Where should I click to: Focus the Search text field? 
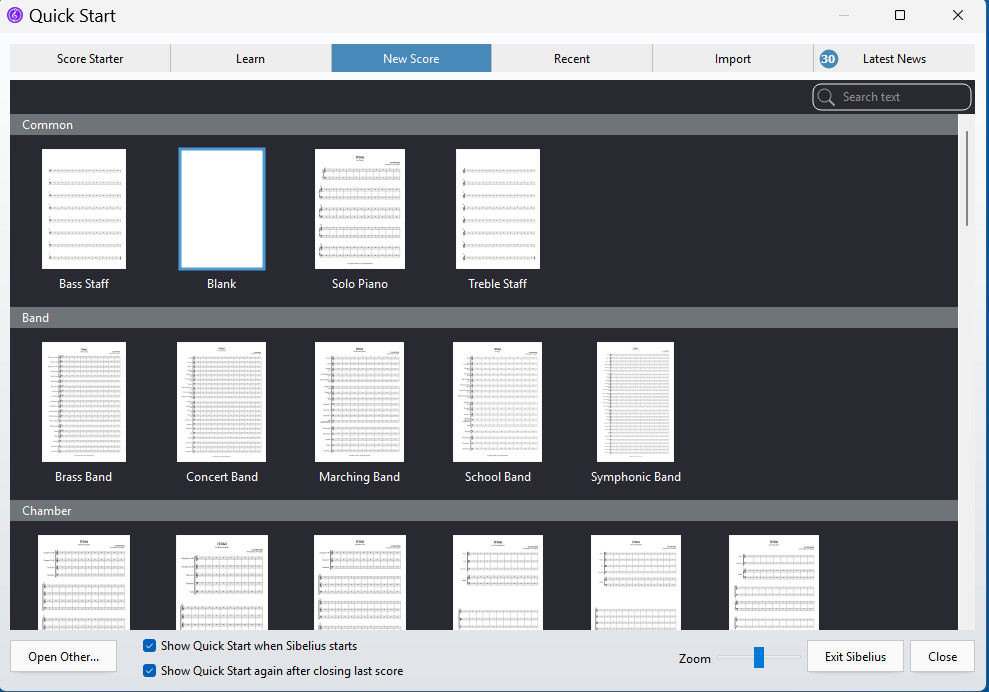coord(892,97)
